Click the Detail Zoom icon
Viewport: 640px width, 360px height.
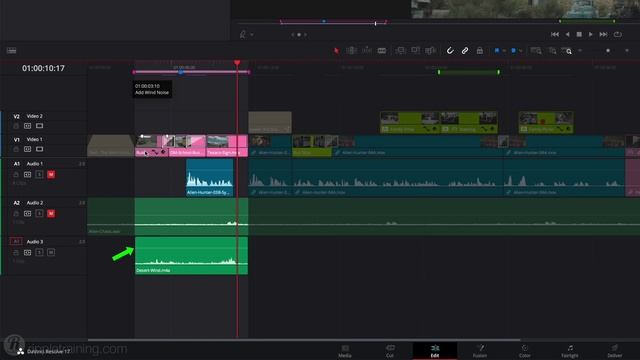point(552,51)
